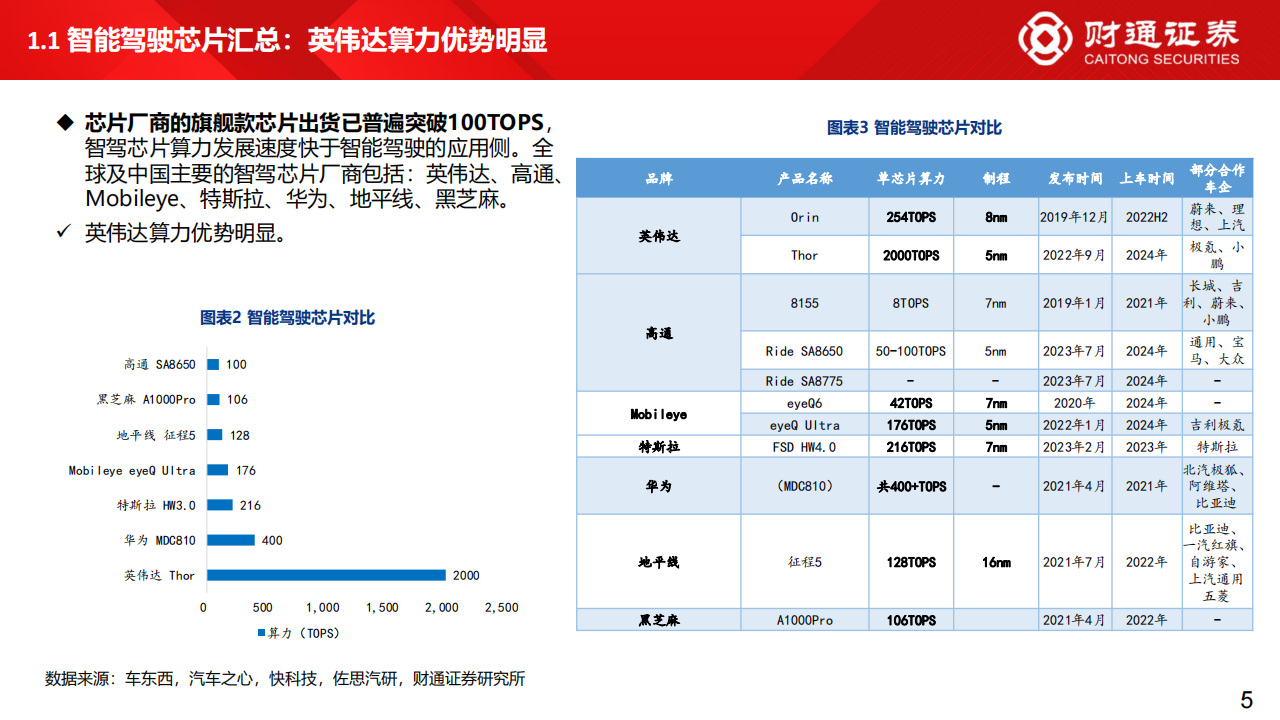The image size is (1280, 720).
Task: Click brand cell Mobileye in table
Action: click(659, 413)
